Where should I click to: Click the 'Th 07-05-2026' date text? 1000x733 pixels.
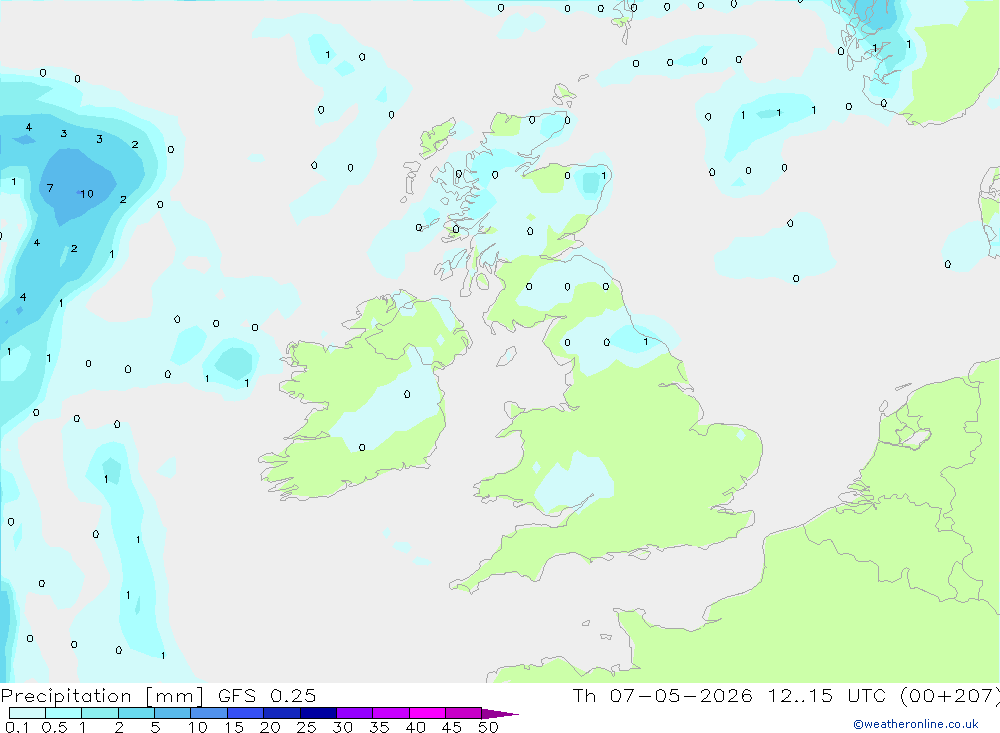tap(663, 695)
